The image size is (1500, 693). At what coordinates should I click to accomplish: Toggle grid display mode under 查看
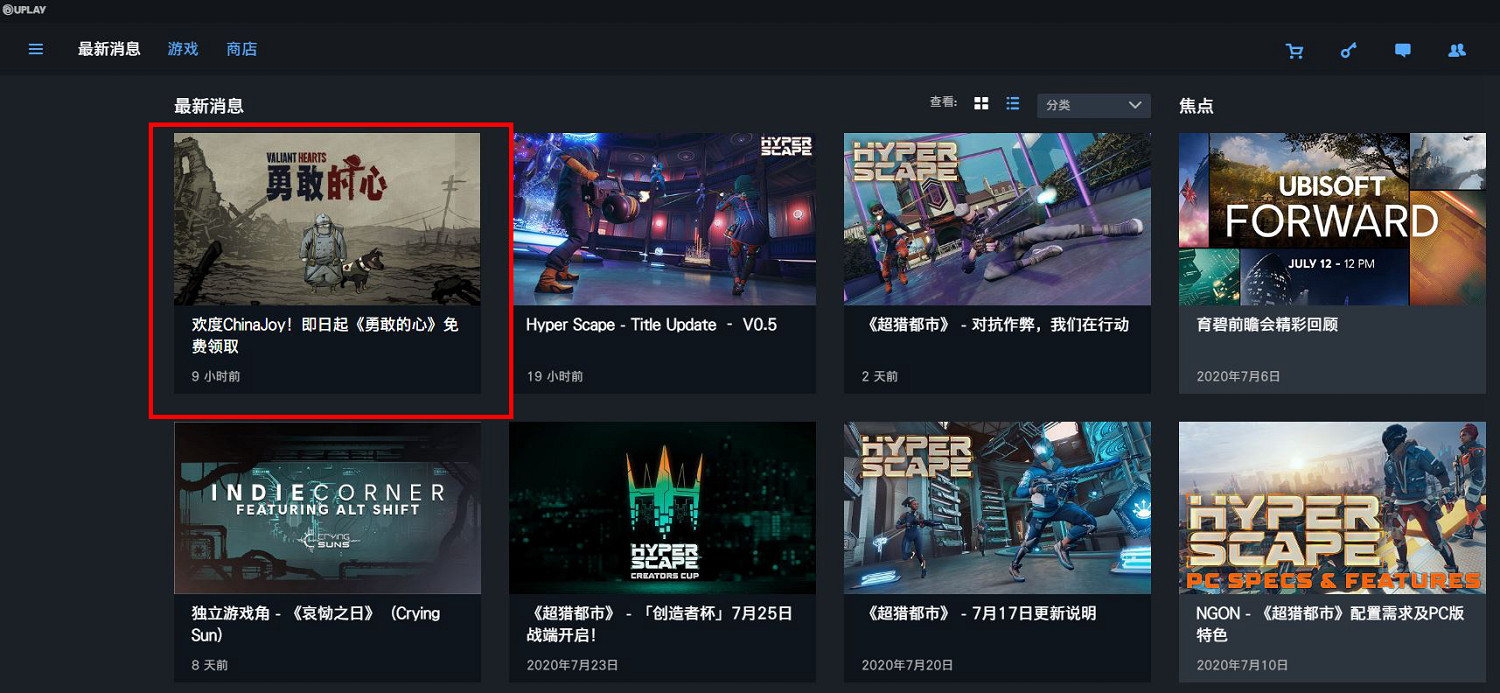coord(981,103)
